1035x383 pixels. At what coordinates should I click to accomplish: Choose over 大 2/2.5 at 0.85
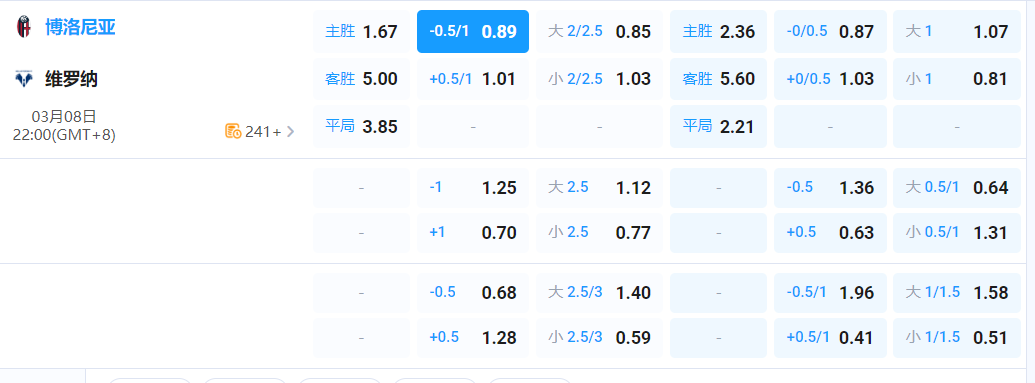599,31
